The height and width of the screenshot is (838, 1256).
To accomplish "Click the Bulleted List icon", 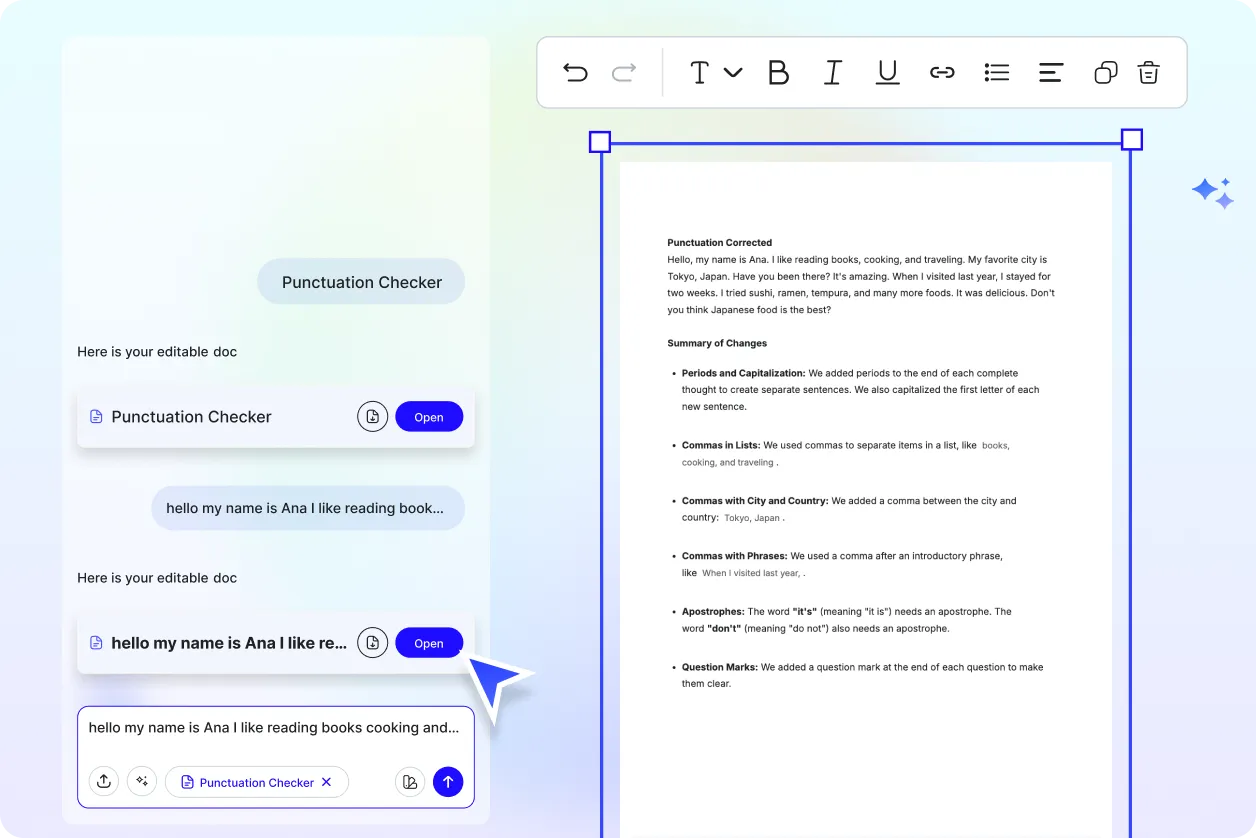I will point(996,72).
